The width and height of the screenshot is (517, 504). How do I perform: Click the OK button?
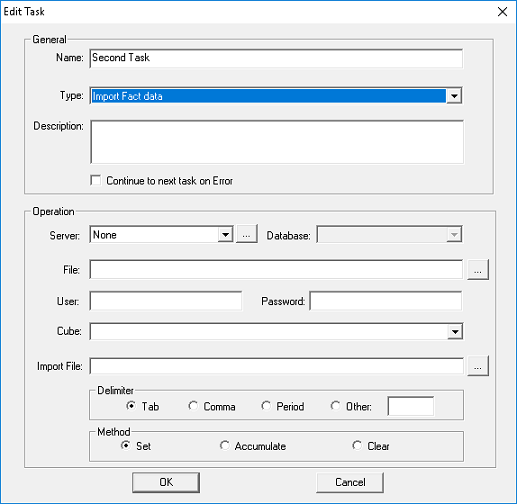166,482
